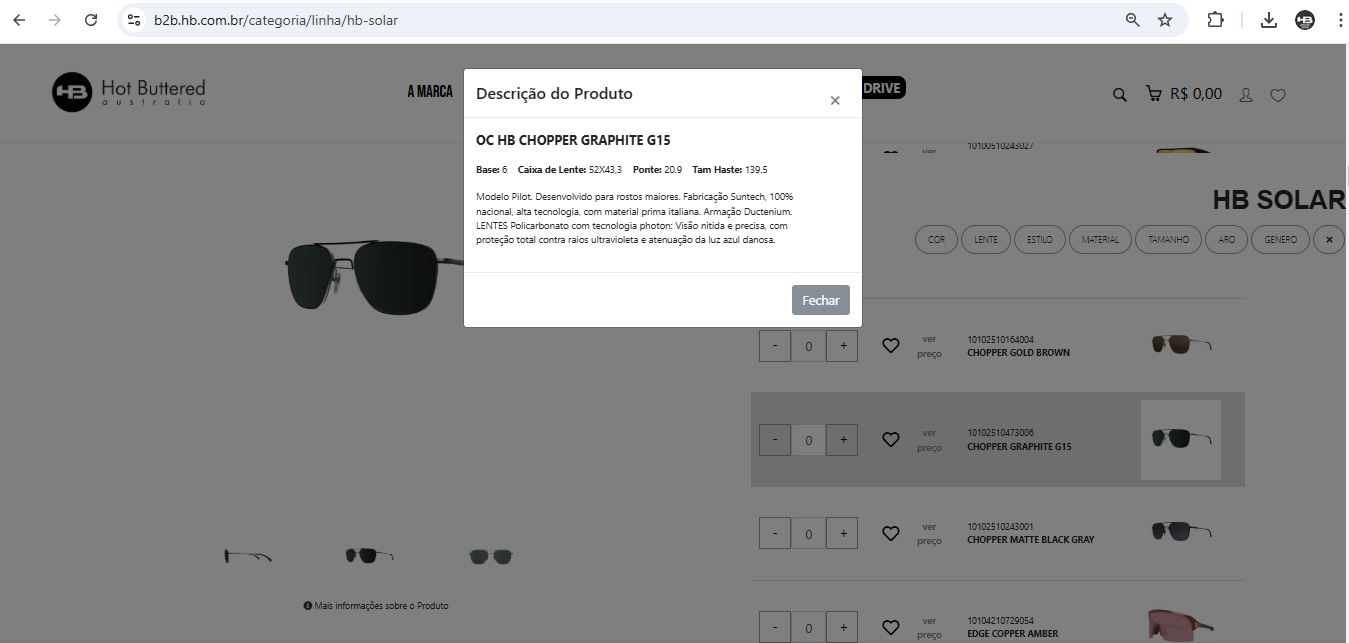Open the Edge Copper Amber thumbnail
This screenshot has width=1349, height=643.
1181,624
